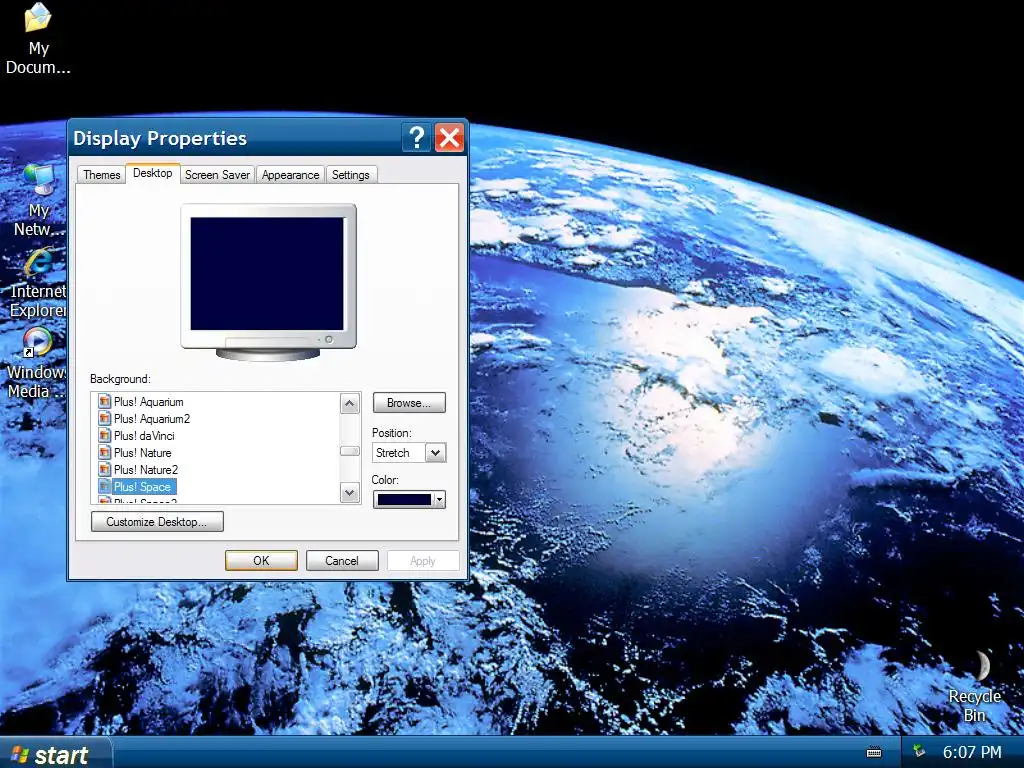The image size is (1024, 768).
Task: Click the background list scrollbar thumb
Action: 349,451
